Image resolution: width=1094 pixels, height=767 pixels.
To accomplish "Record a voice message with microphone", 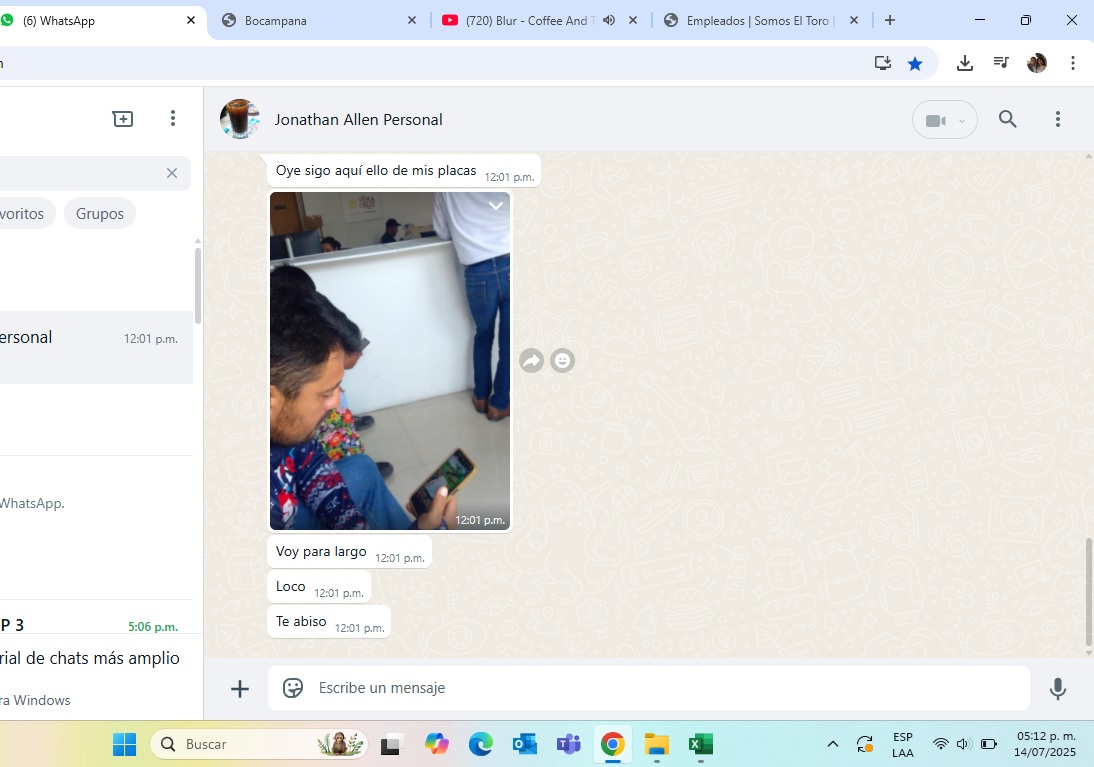I will [x=1057, y=688].
